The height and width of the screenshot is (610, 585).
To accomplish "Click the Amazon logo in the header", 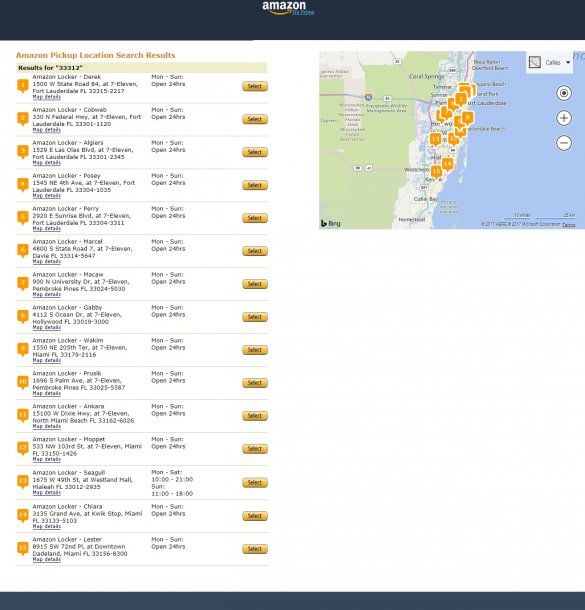I will [x=284, y=7].
